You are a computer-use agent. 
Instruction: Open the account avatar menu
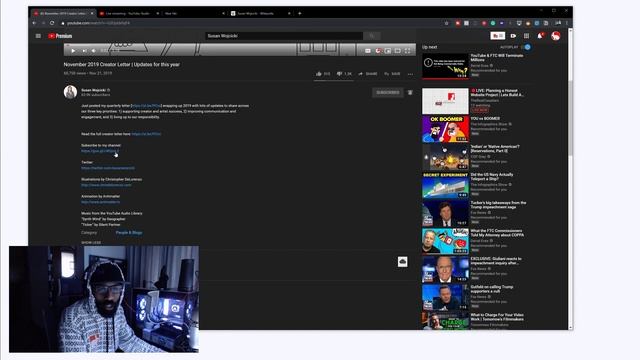click(x=556, y=36)
